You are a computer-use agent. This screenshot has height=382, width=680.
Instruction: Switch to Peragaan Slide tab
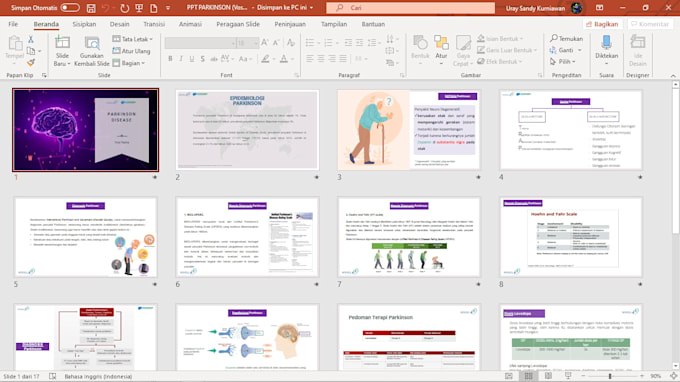tap(238, 24)
